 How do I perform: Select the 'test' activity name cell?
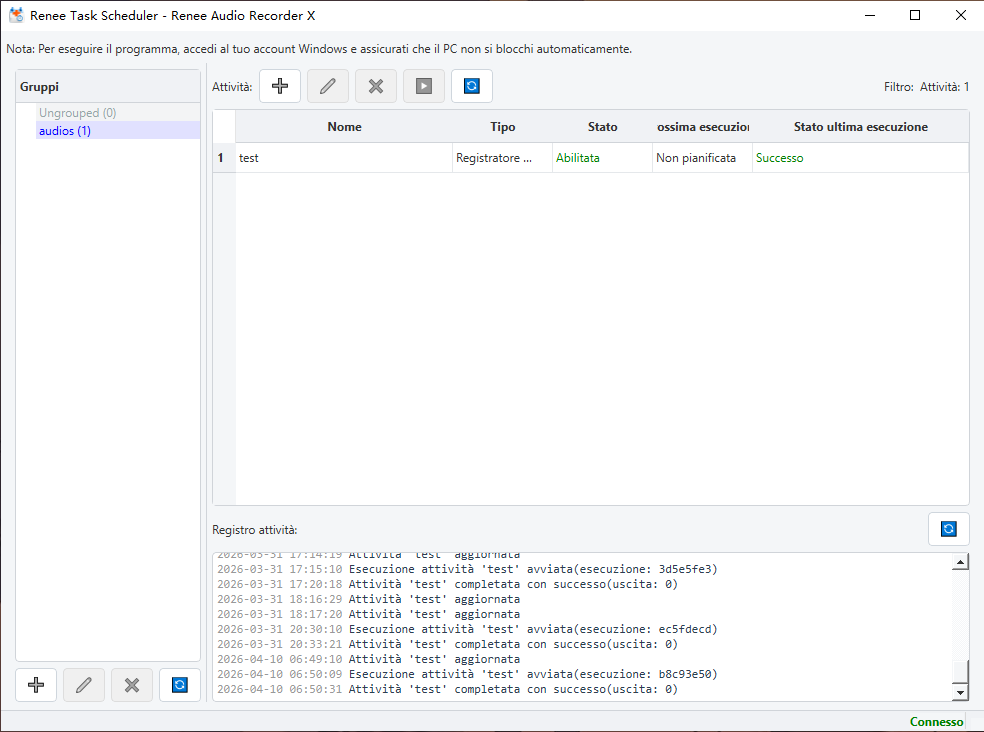coord(344,158)
